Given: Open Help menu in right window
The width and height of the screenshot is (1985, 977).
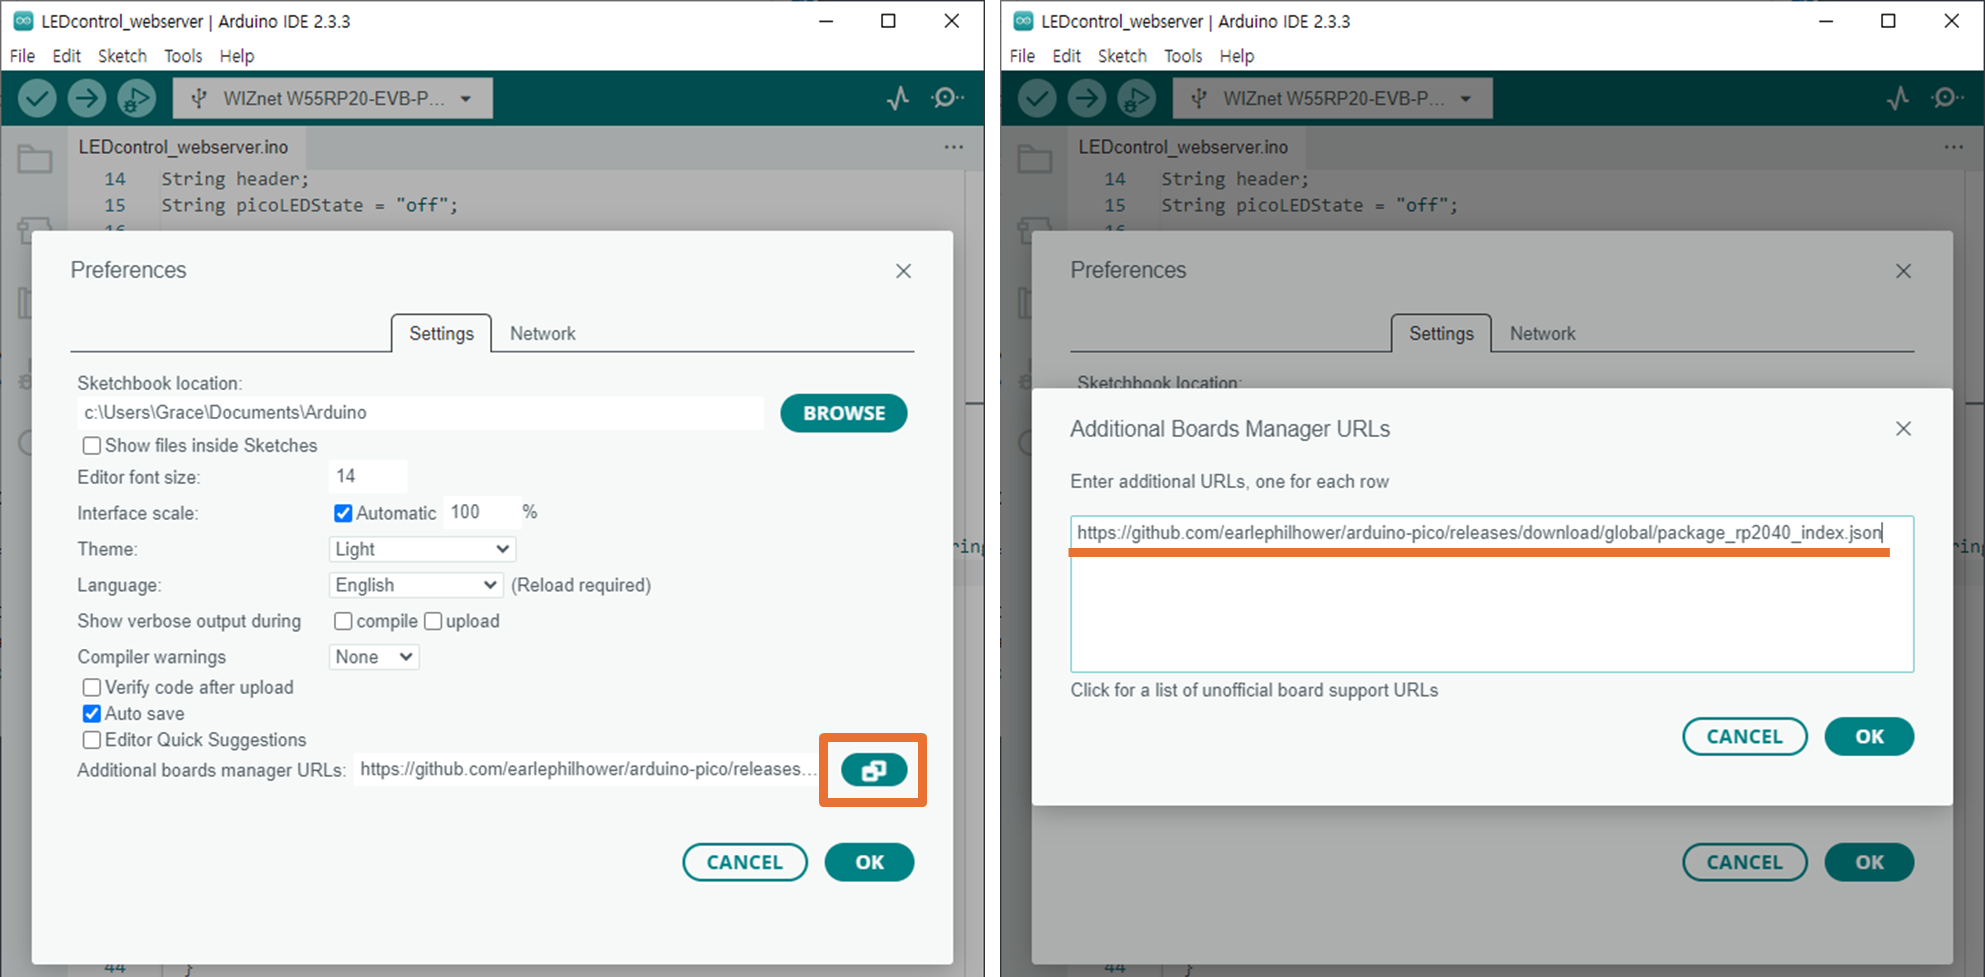Looking at the screenshot, I should pyautogui.click(x=1237, y=56).
